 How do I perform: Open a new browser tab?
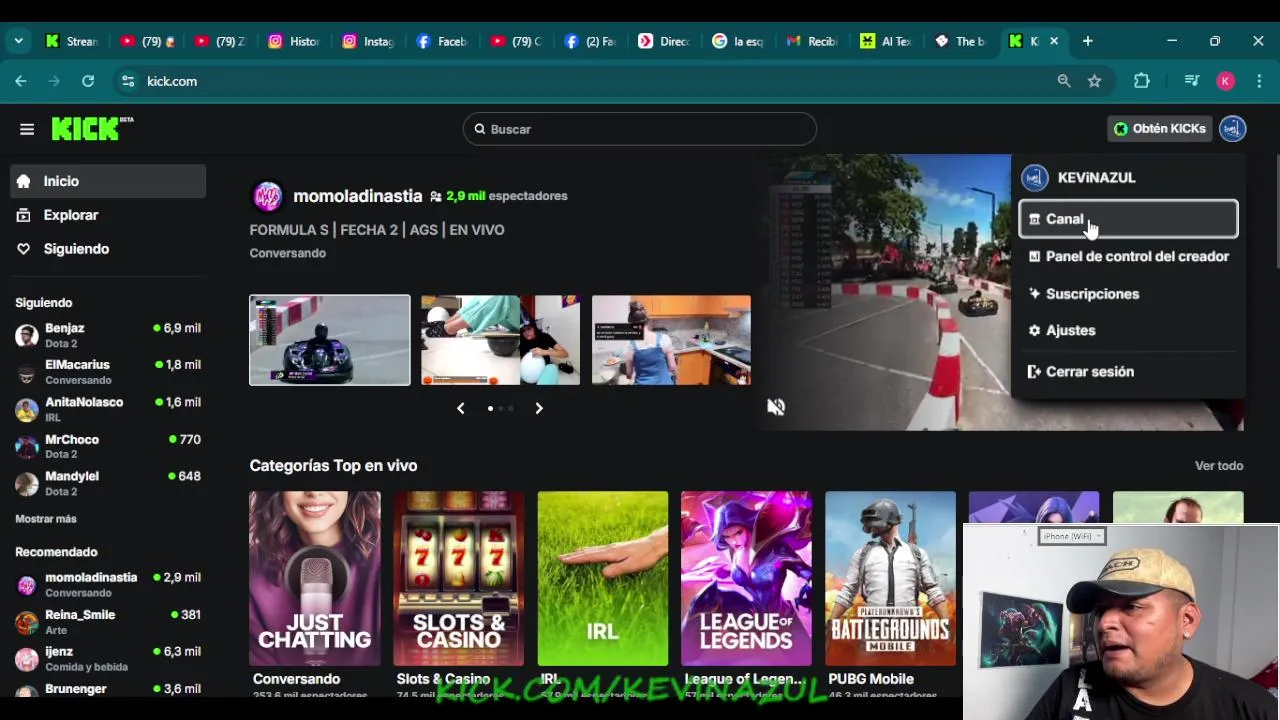(1087, 41)
